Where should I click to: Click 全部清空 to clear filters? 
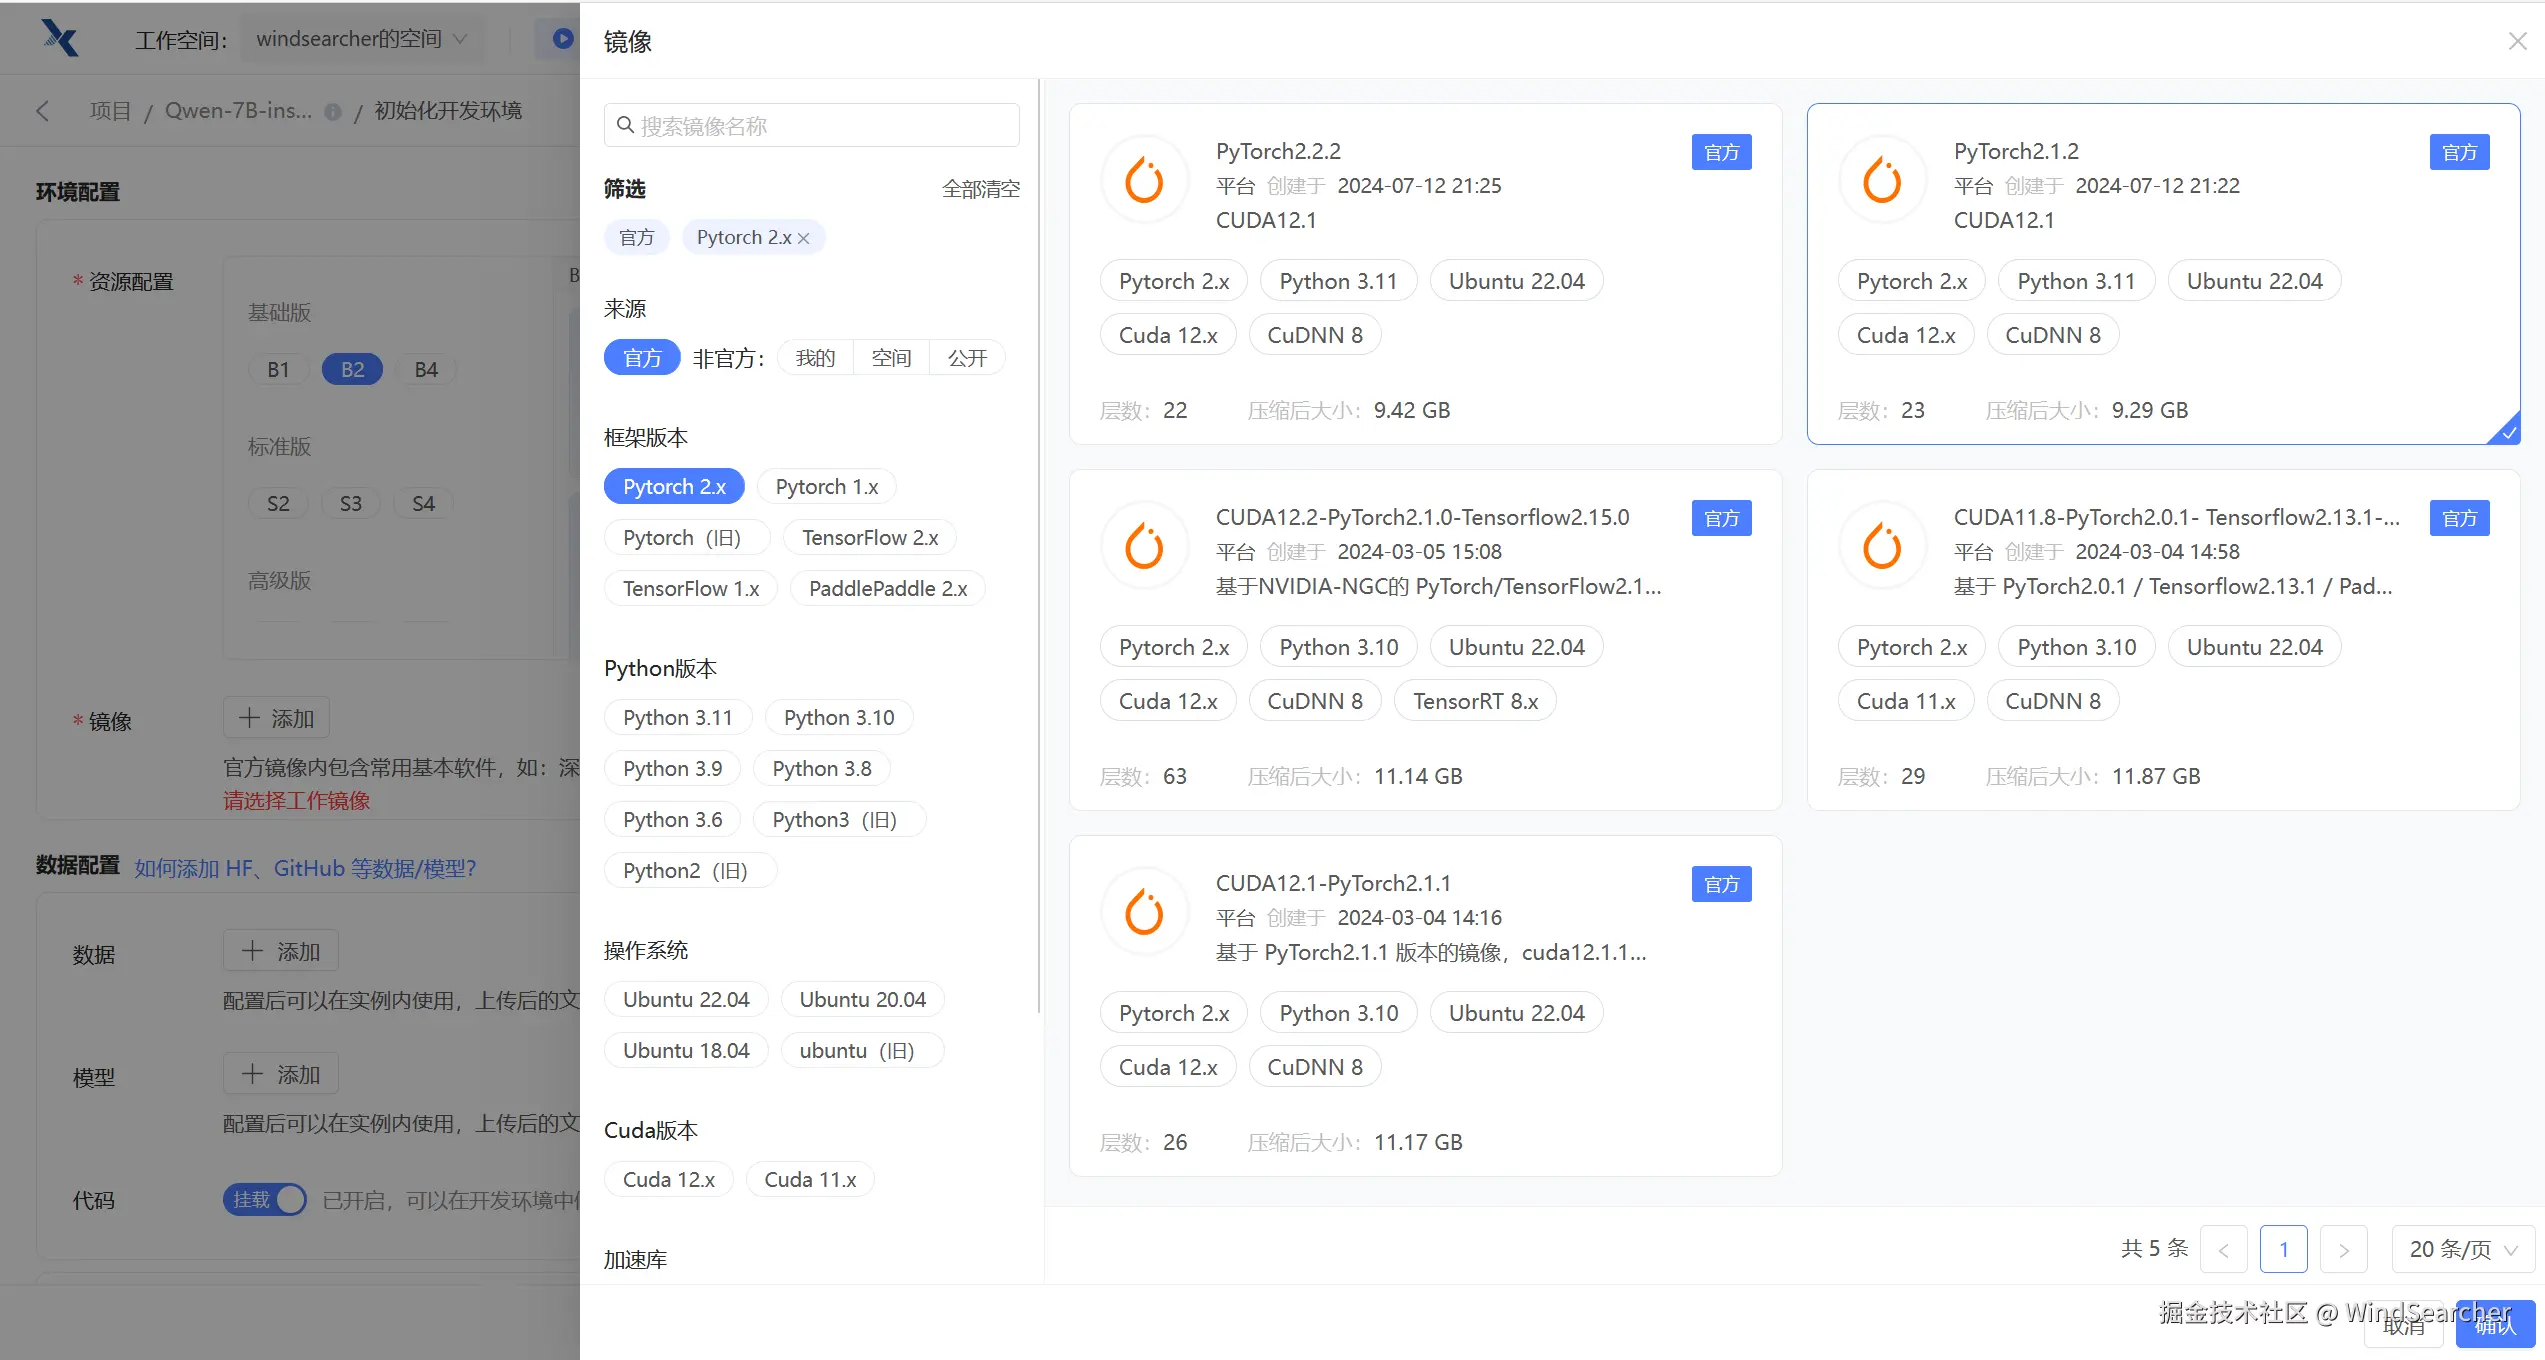[980, 189]
